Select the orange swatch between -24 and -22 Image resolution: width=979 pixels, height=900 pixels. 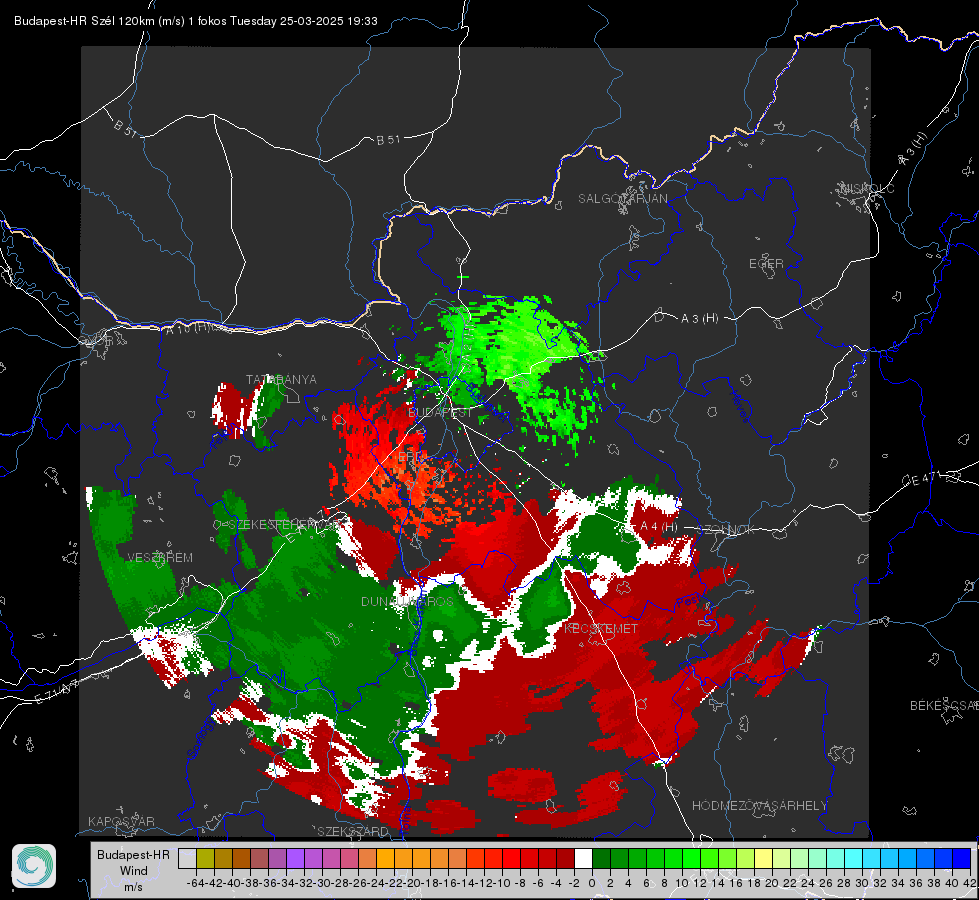385,858
